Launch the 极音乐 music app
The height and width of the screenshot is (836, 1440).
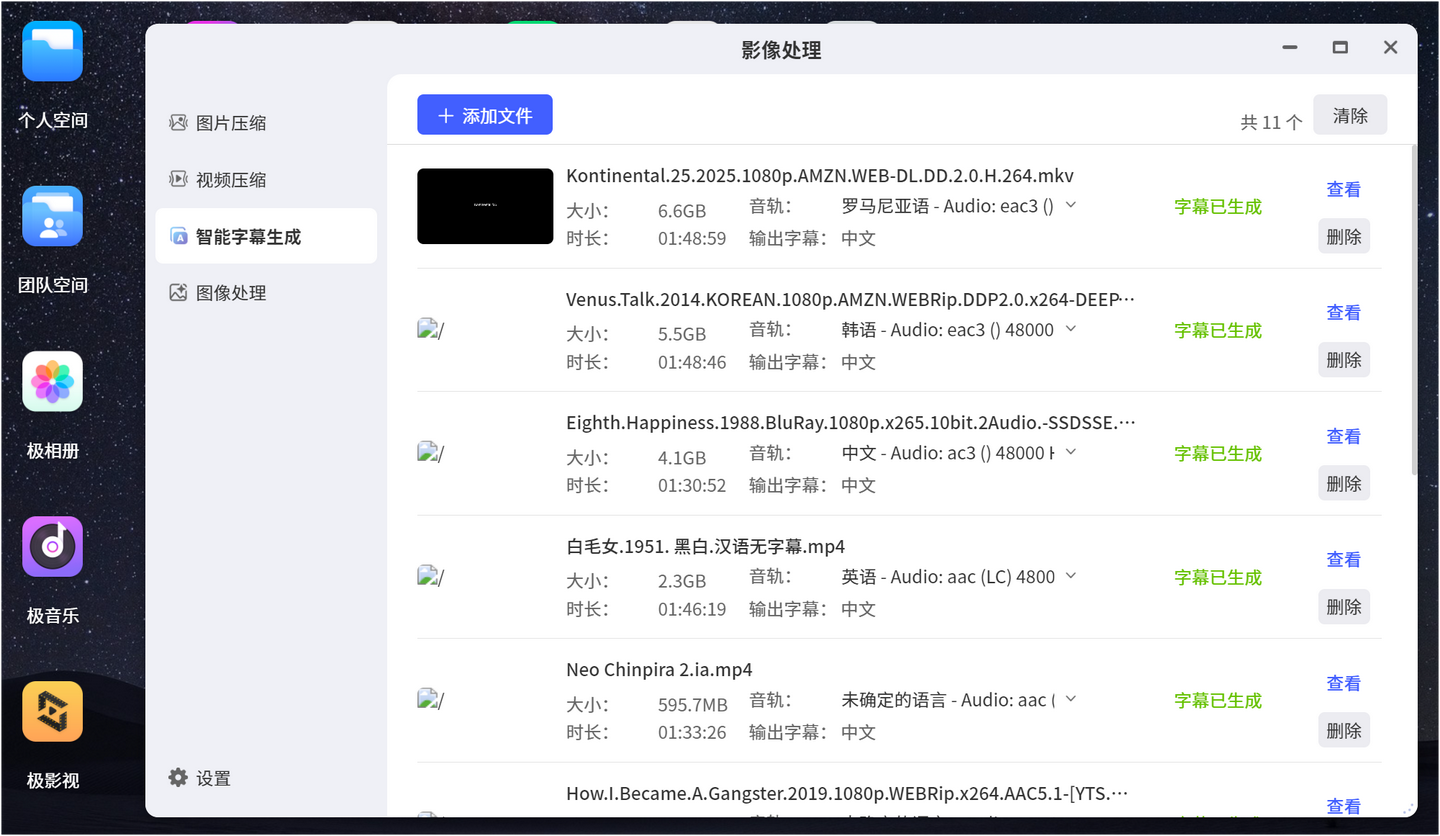[53, 546]
